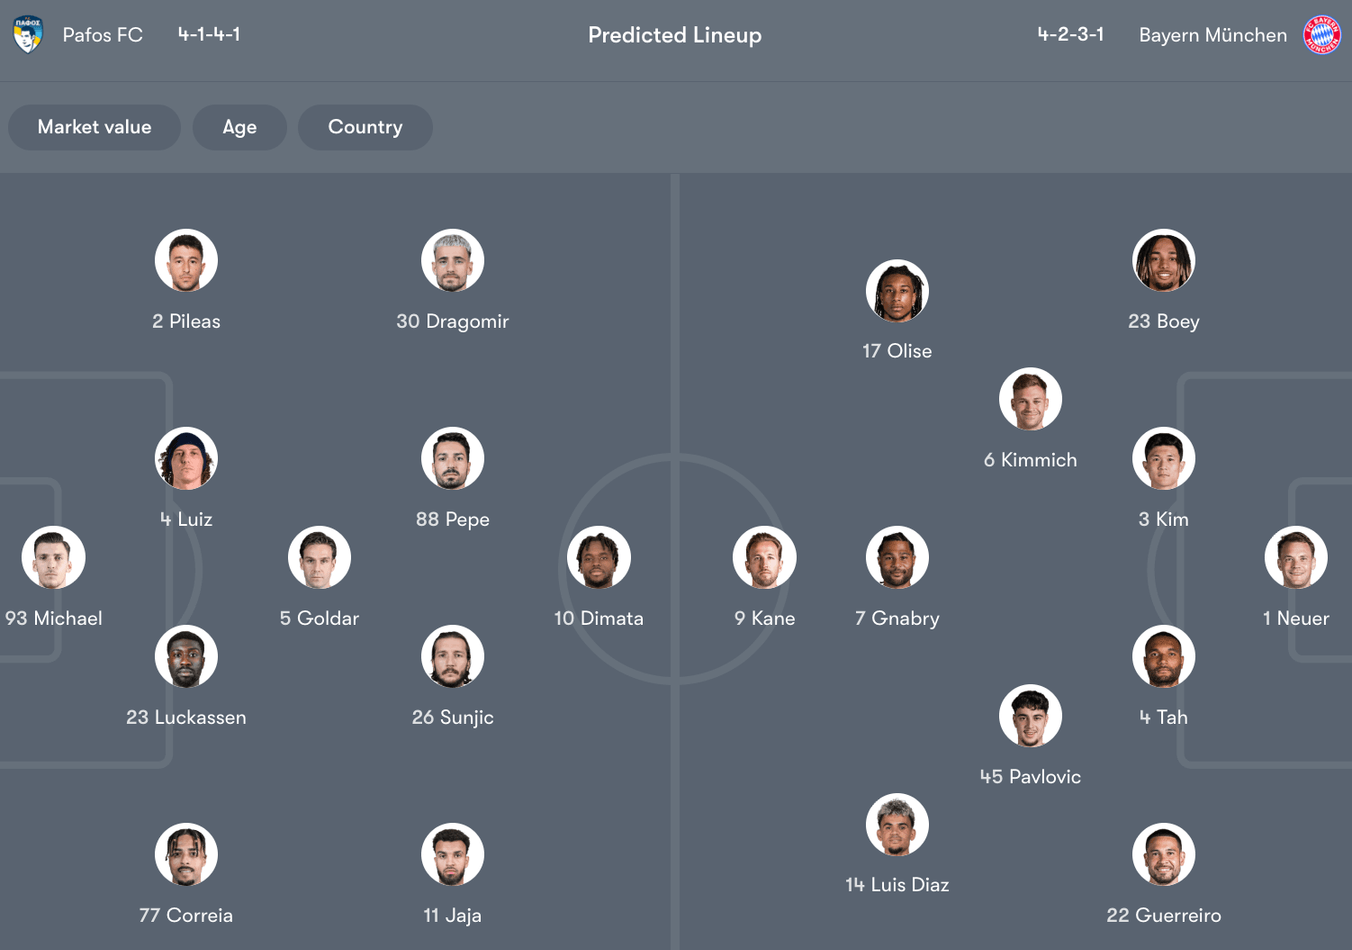The image size is (1352, 950).
Task: Toggle the Country filter pill
Action: pyautogui.click(x=365, y=127)
